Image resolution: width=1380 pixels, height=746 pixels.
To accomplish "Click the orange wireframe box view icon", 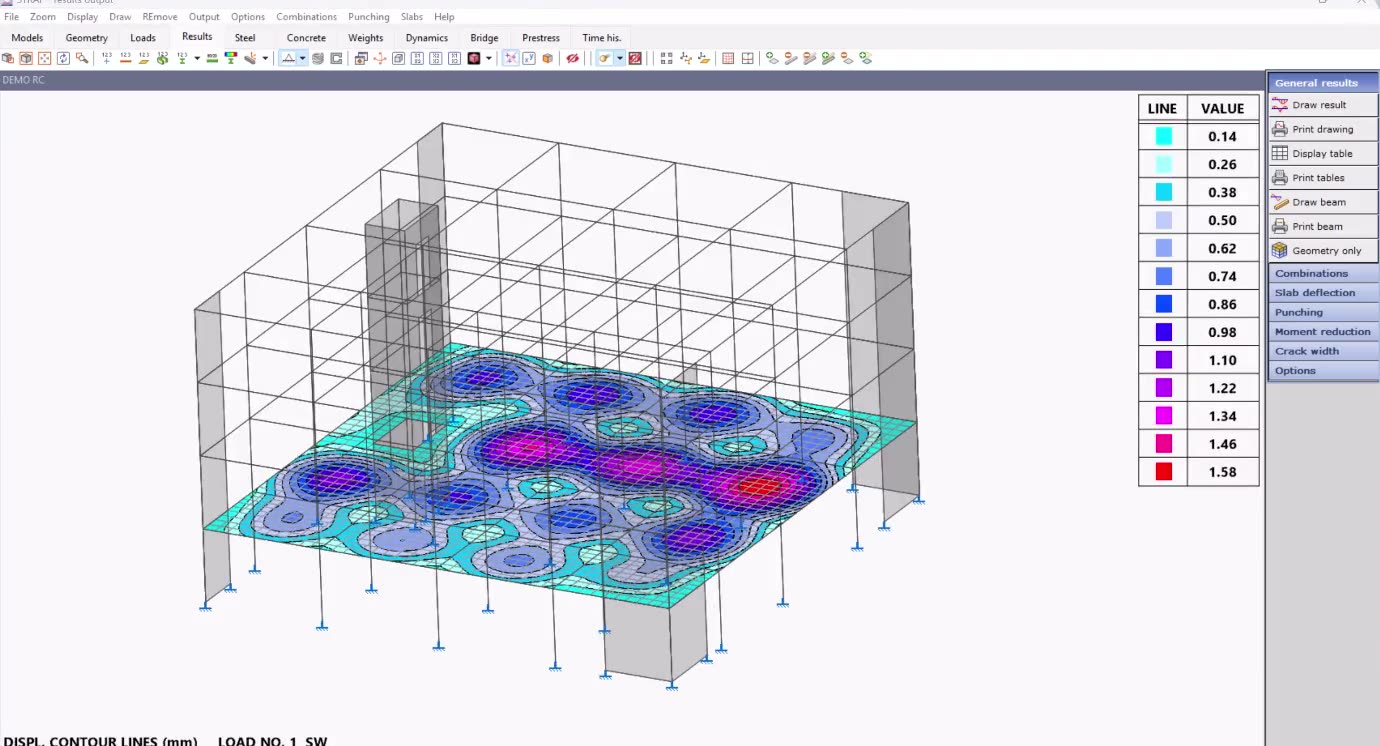I will [x=26, y=58].
